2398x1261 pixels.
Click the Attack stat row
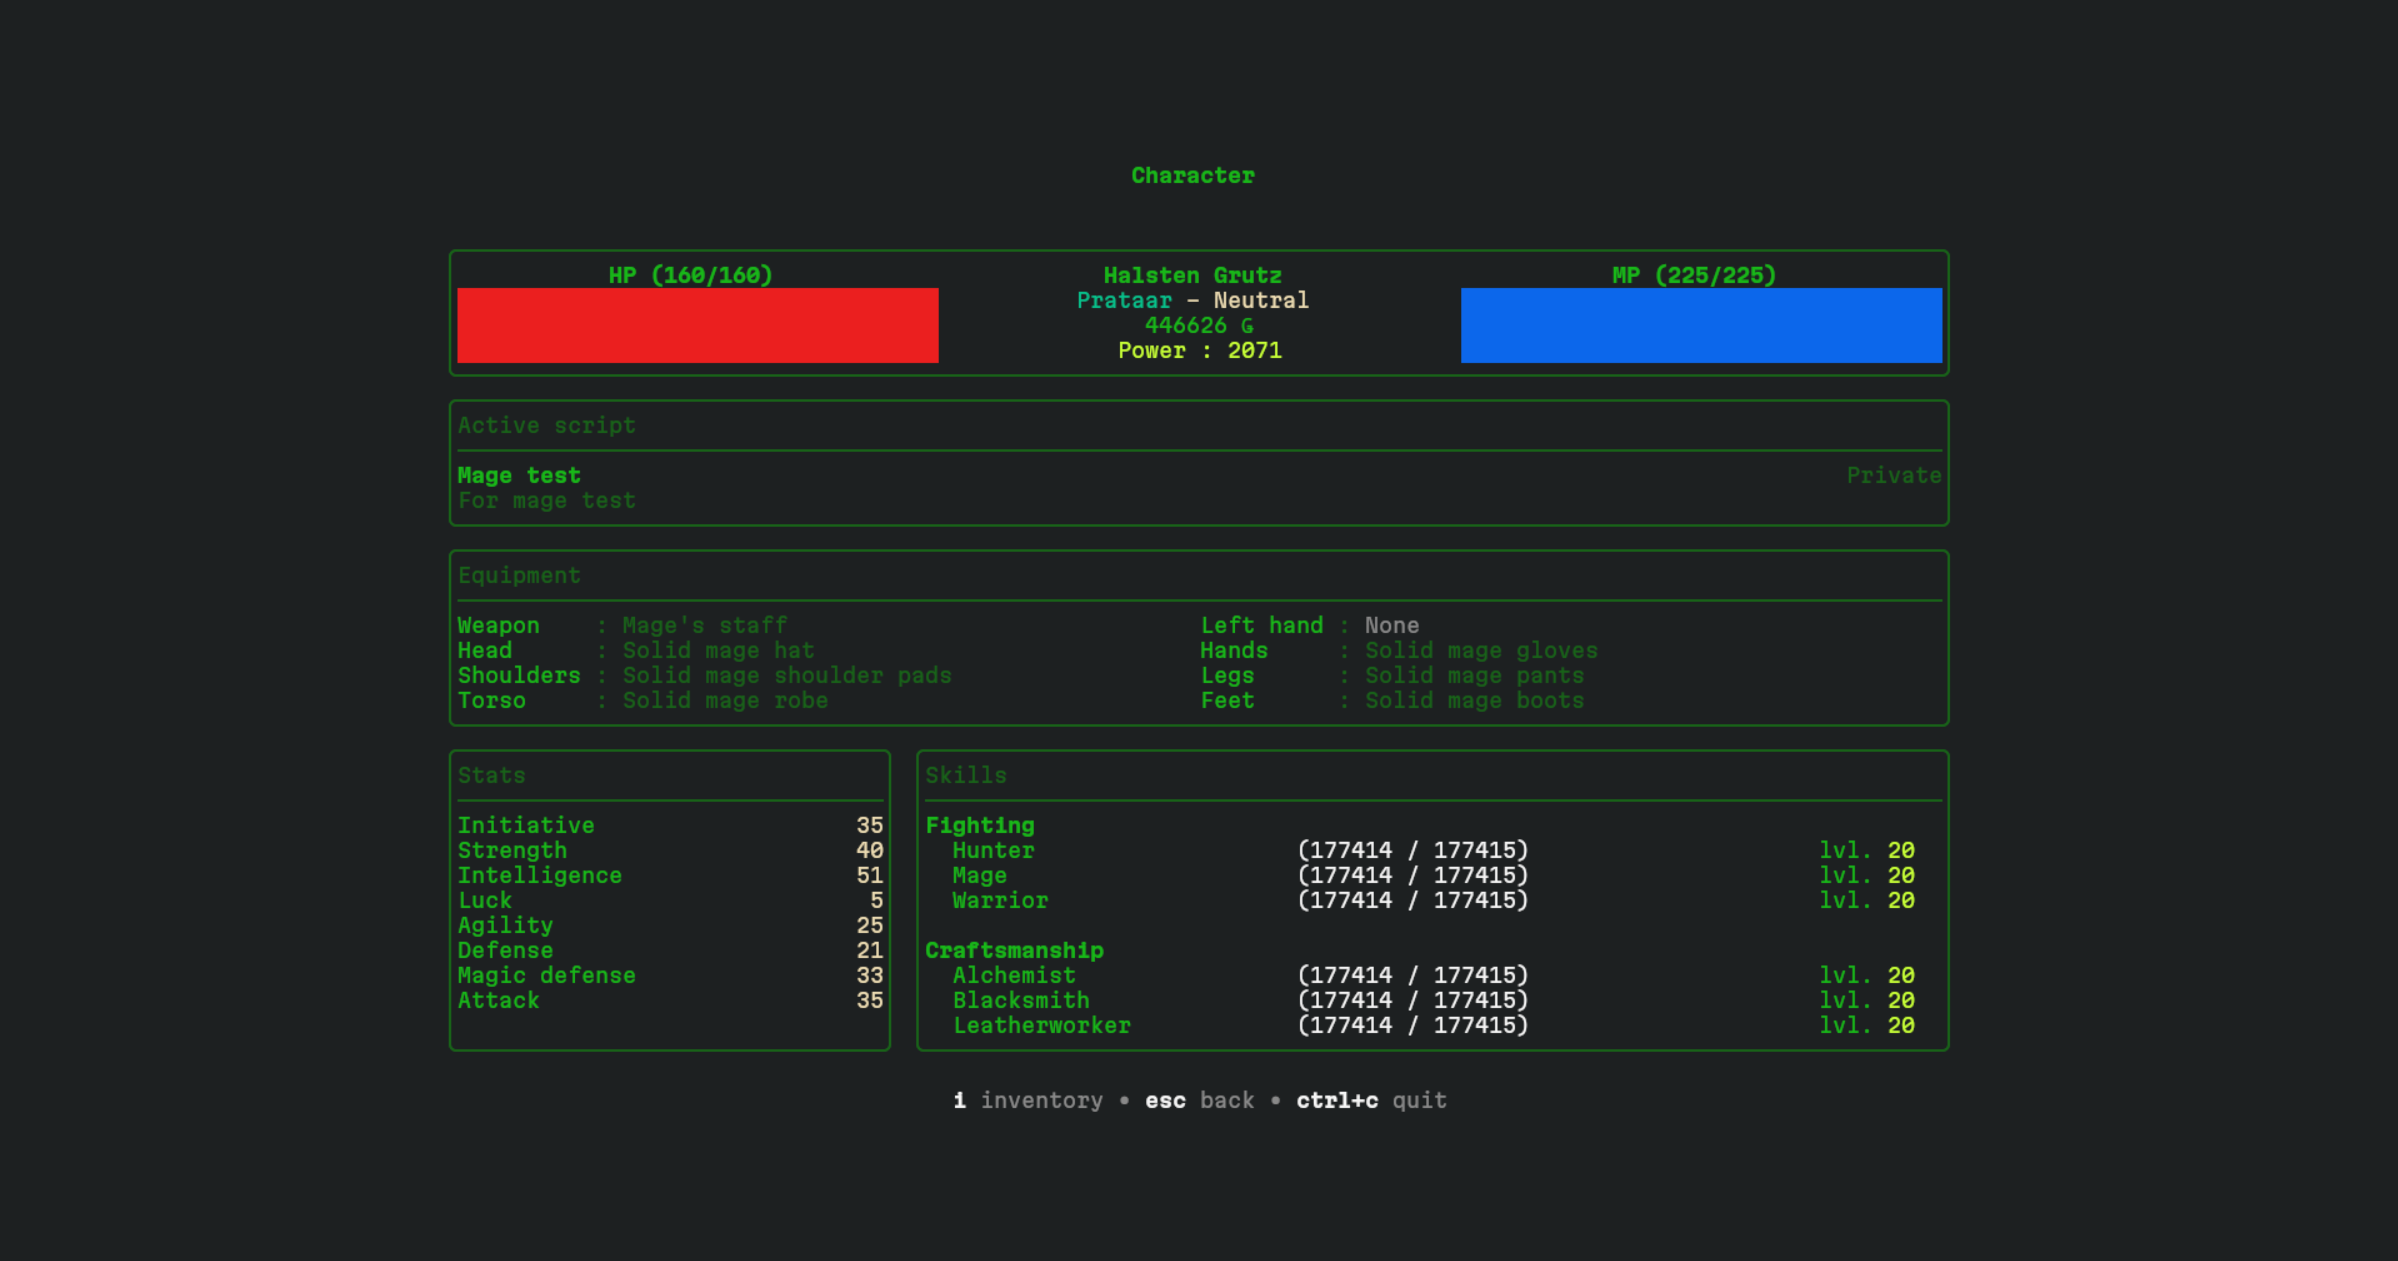coord(670,1000)
